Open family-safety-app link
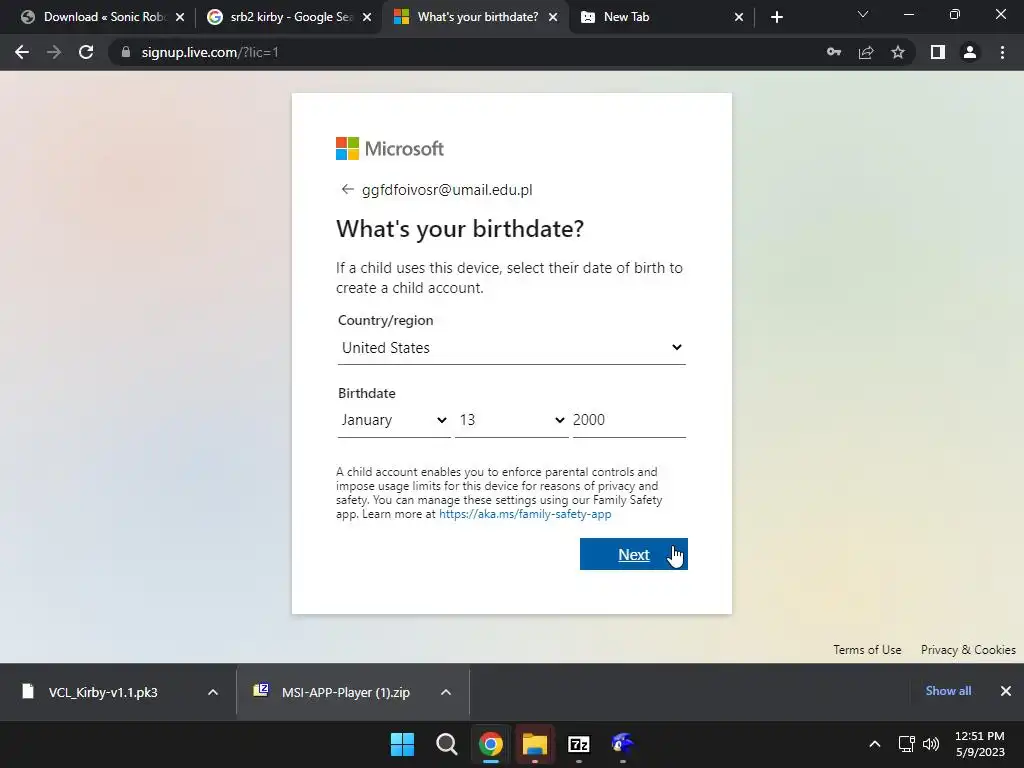1024x768 pixels. tap(525, 514)
